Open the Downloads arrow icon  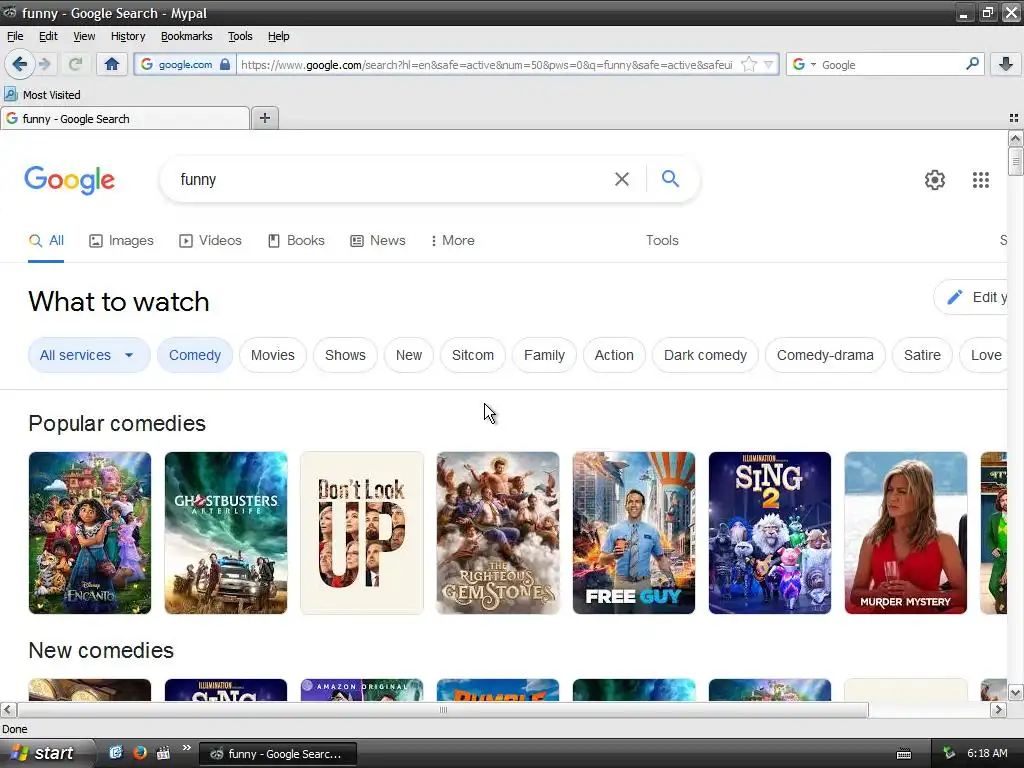[x=1006, y=63]
